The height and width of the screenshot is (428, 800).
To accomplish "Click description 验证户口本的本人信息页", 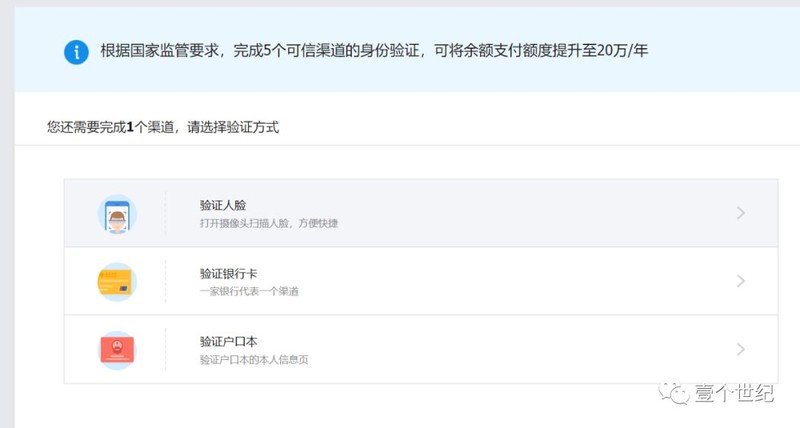I will [x=254, y=360].
